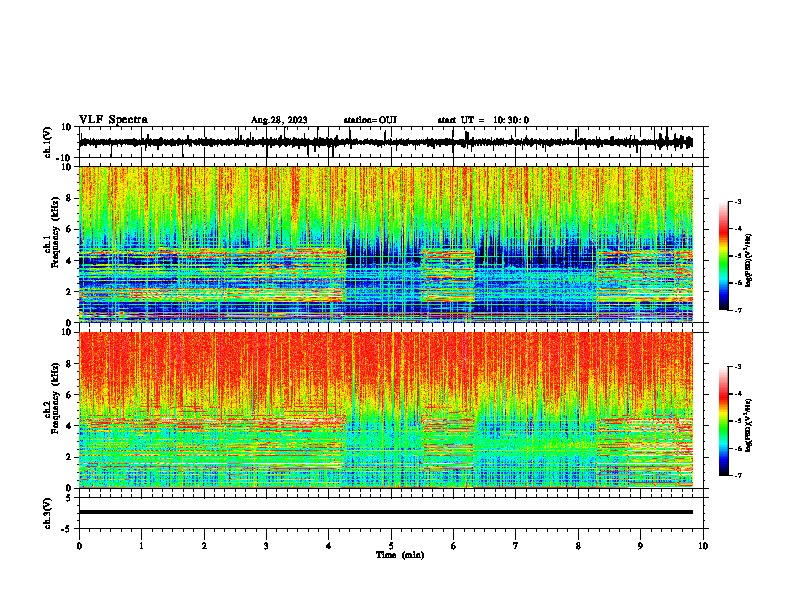The image size is (792, 612).
Task: Click the "-5" tick on the ch.3(V) axis
Action: [67, 529]
